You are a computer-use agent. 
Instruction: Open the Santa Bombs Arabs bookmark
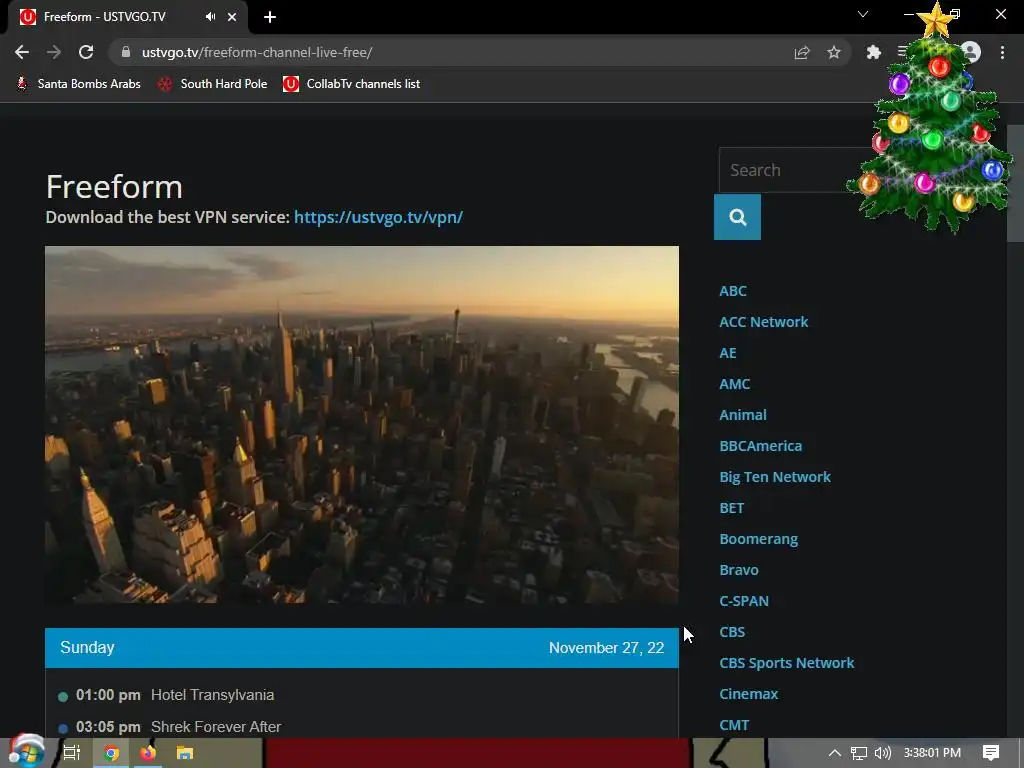tap(78, 84)
